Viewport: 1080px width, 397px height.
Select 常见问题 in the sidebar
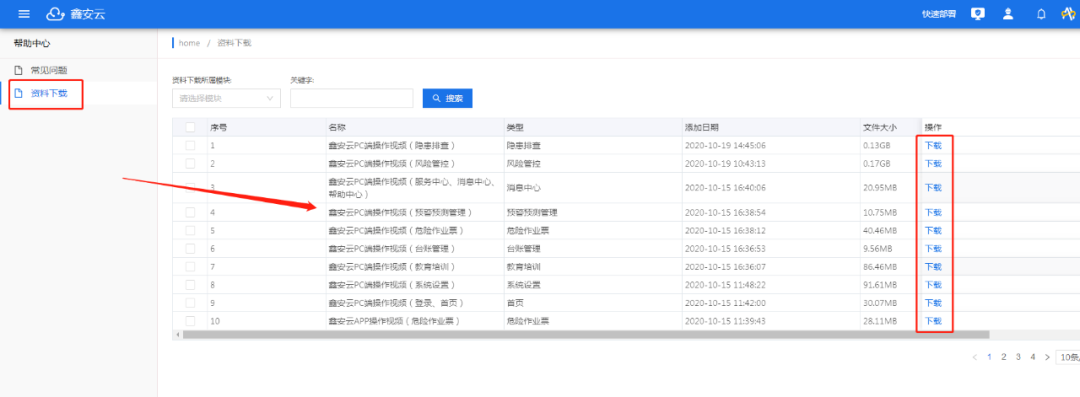pyautogui.click(x=49, y=70)
